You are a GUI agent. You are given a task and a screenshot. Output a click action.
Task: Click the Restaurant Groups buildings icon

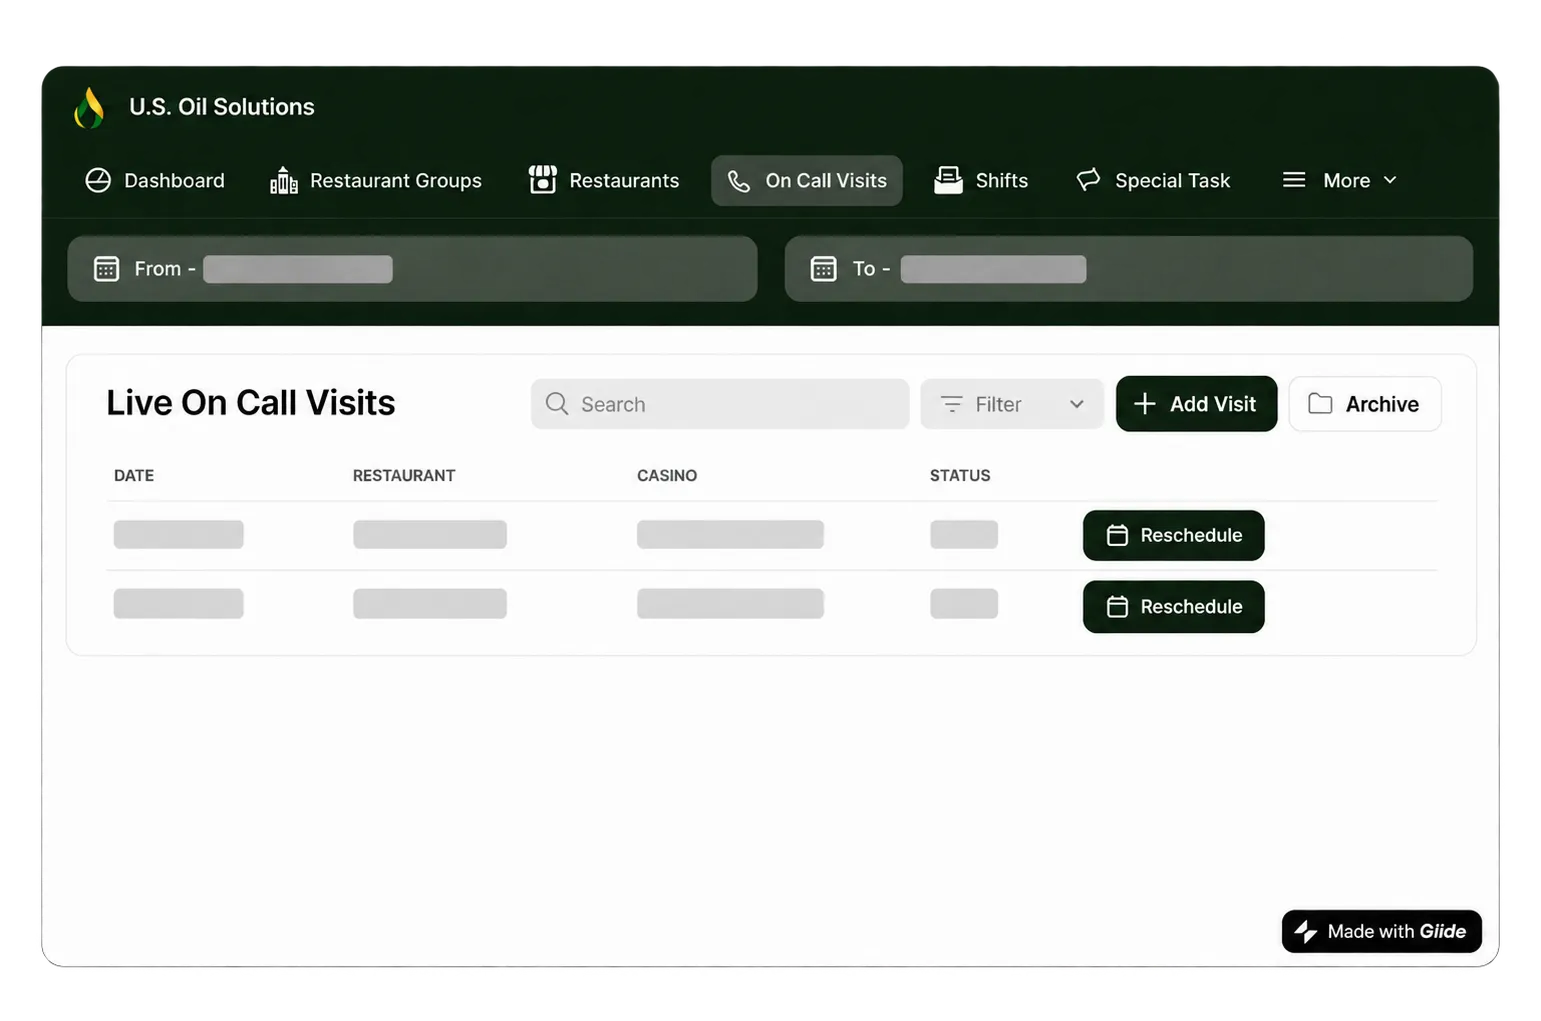point(284,180)
